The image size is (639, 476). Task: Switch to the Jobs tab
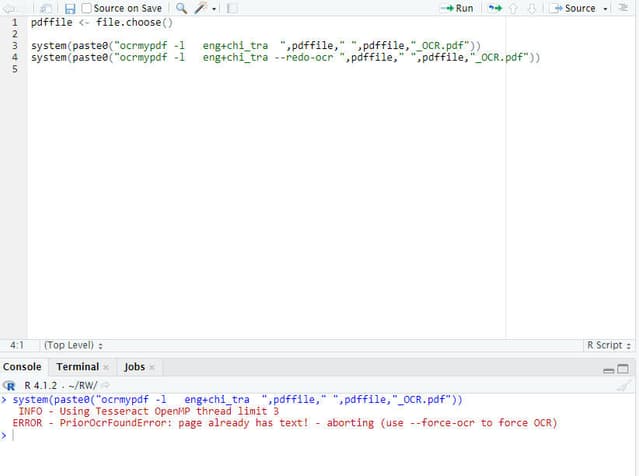tap(134, 367)
